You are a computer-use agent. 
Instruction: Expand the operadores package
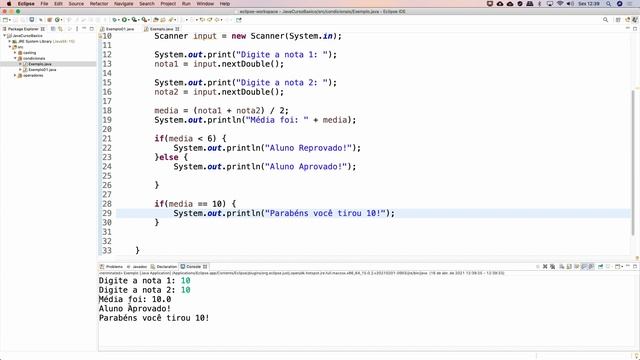pos(15,76)
